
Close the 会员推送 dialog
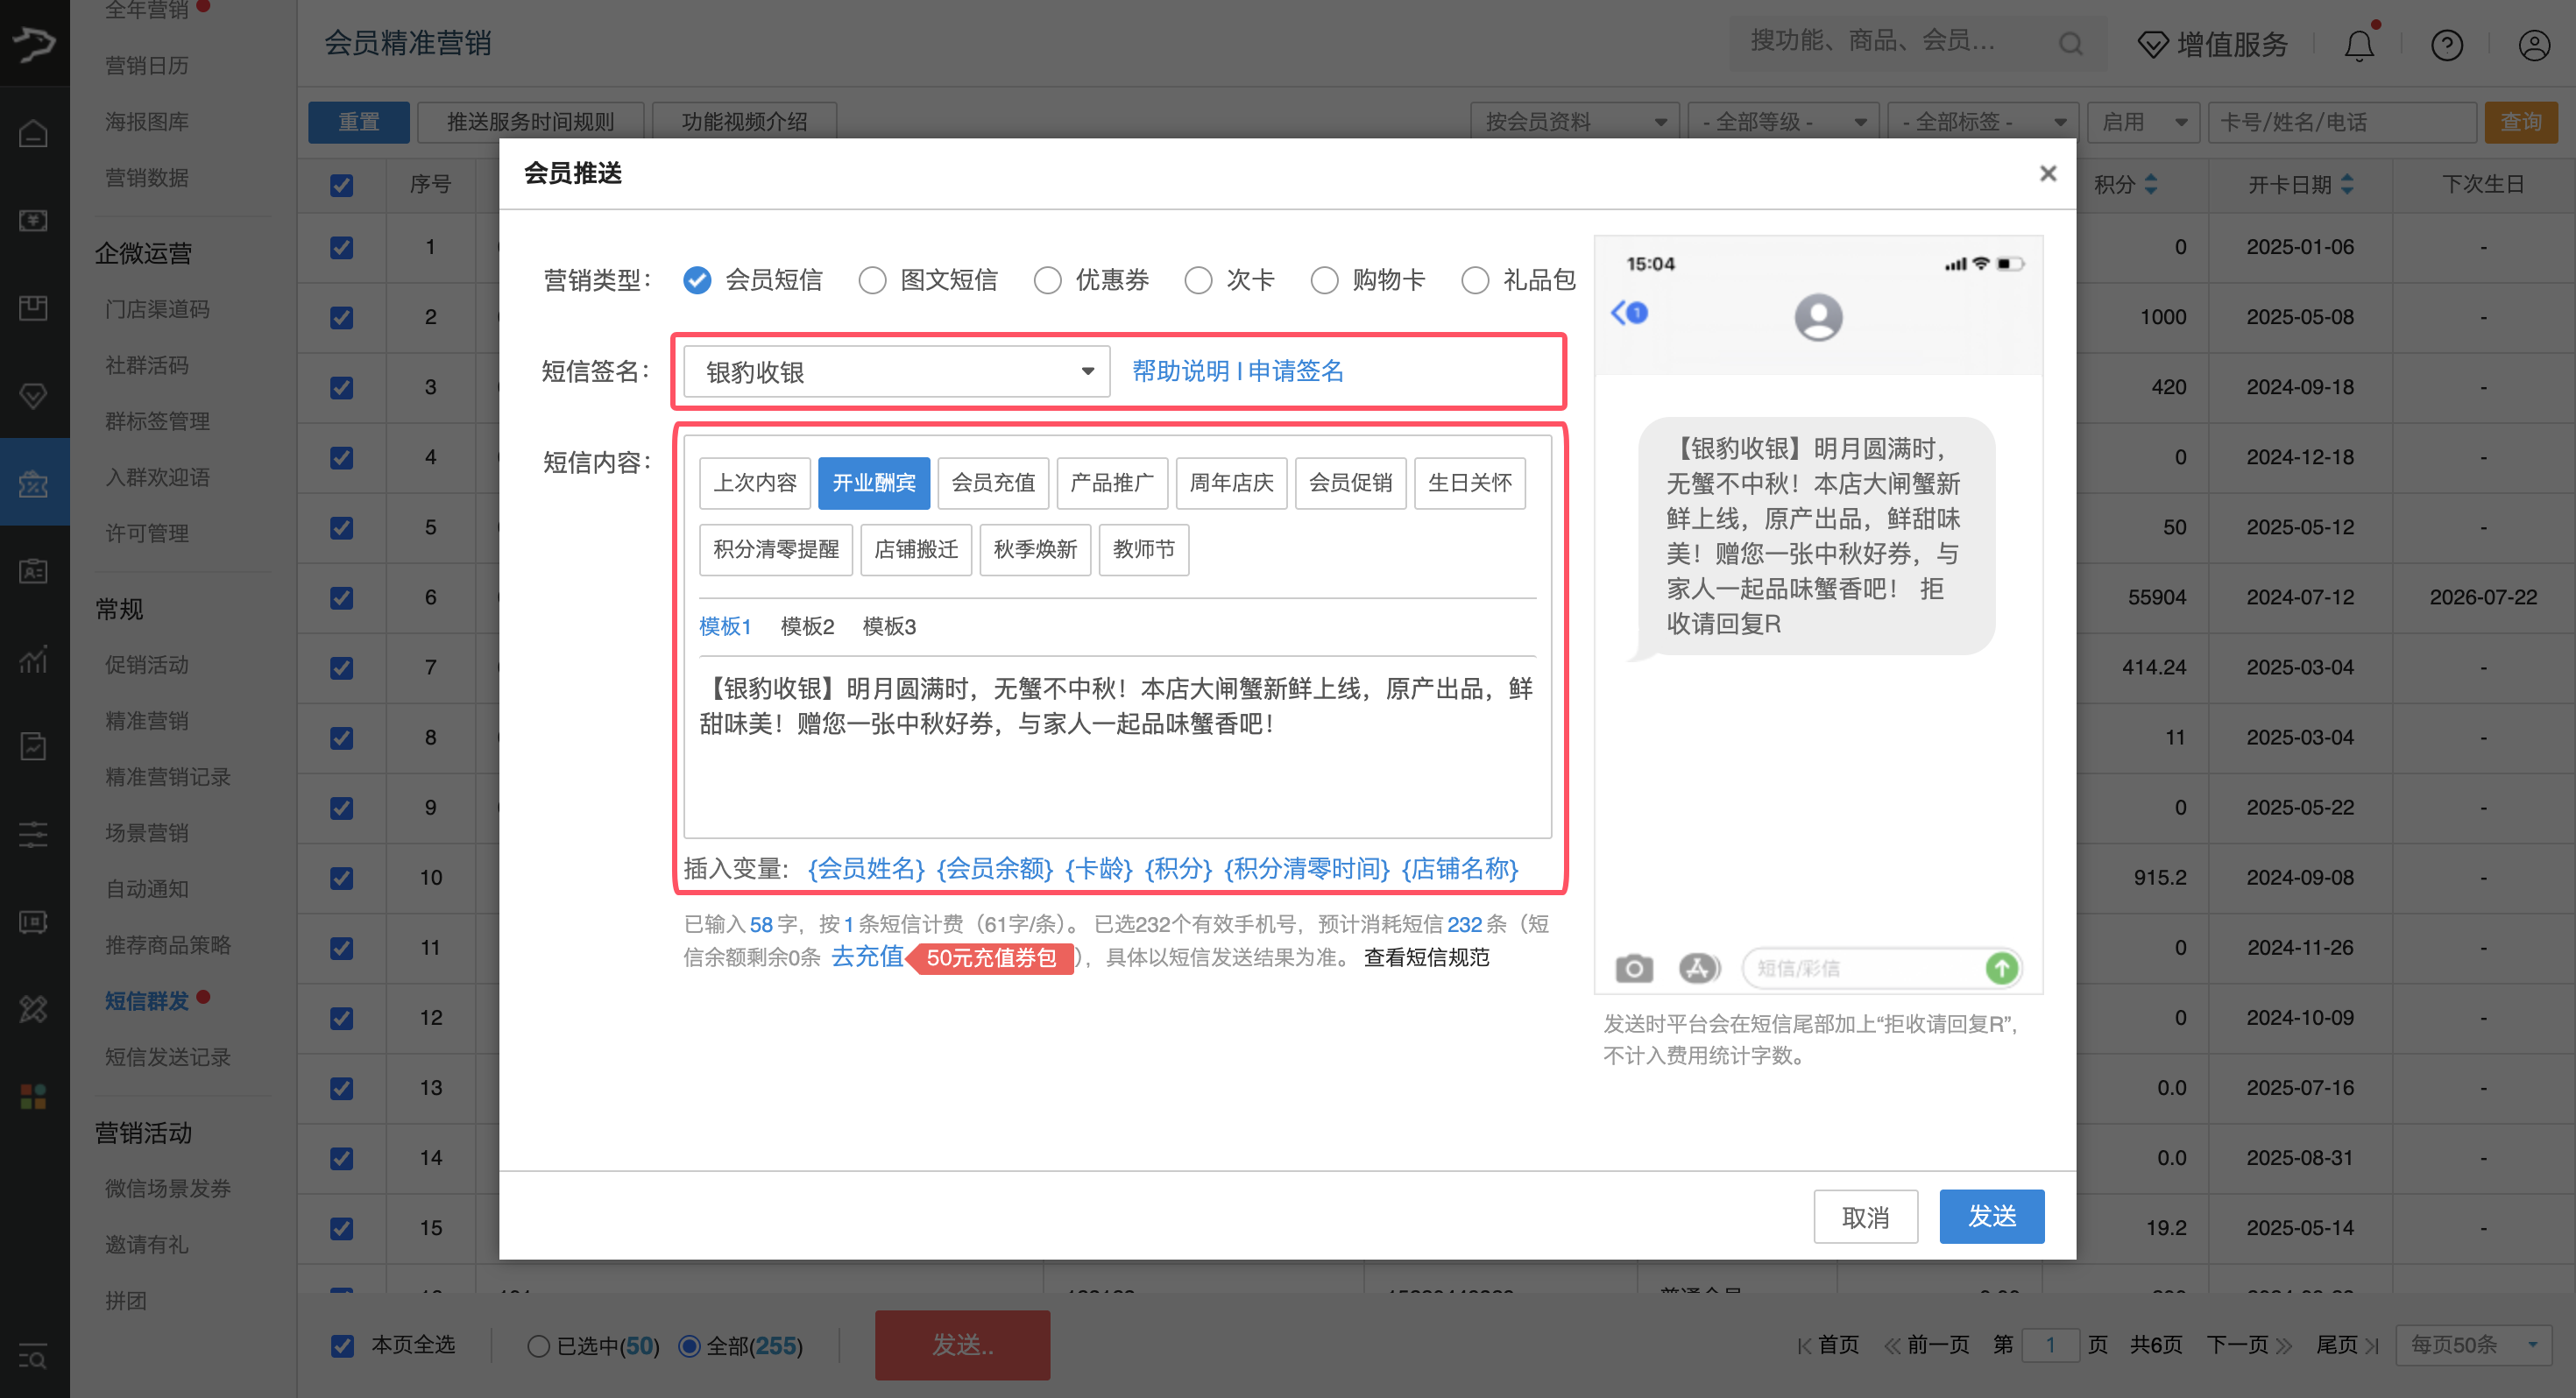[2048, 173]
